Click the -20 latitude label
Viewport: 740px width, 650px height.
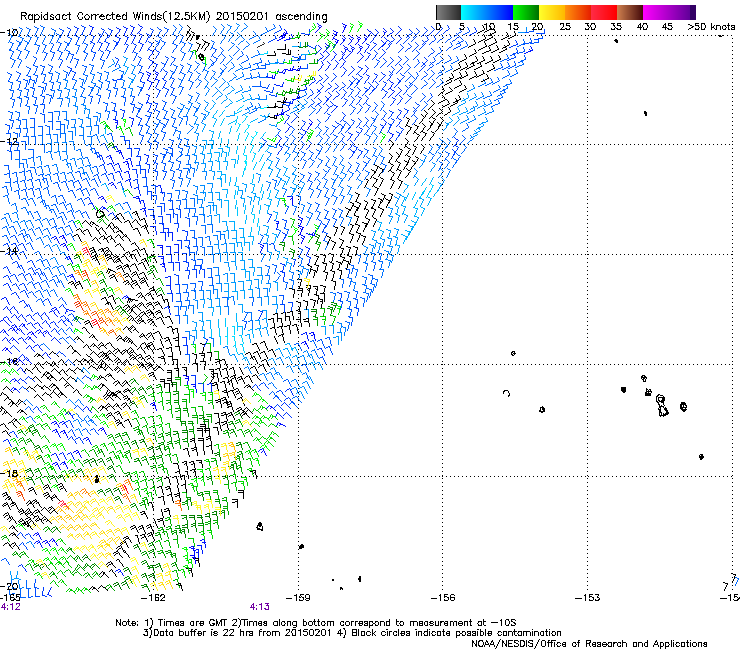(9, 587)
